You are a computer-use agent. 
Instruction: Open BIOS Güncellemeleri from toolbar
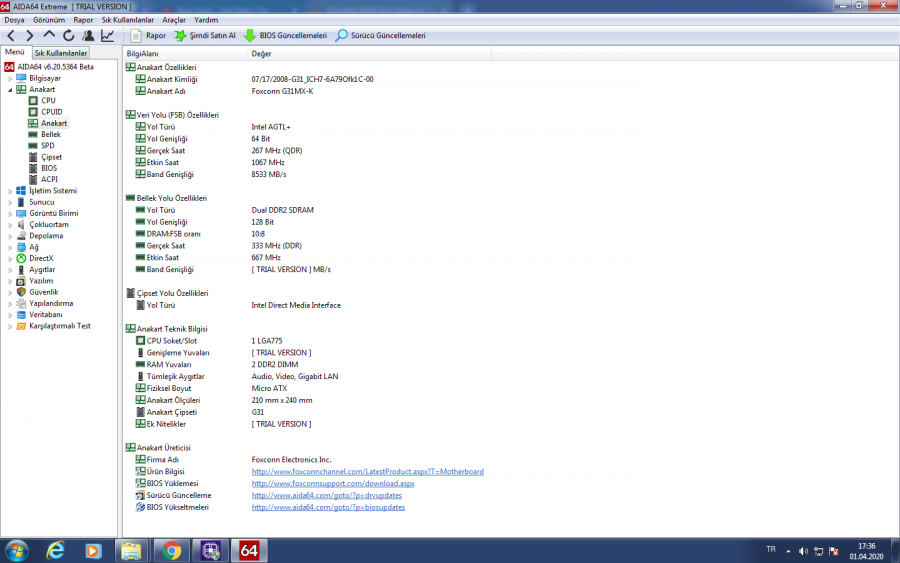(x=285, y=36)
